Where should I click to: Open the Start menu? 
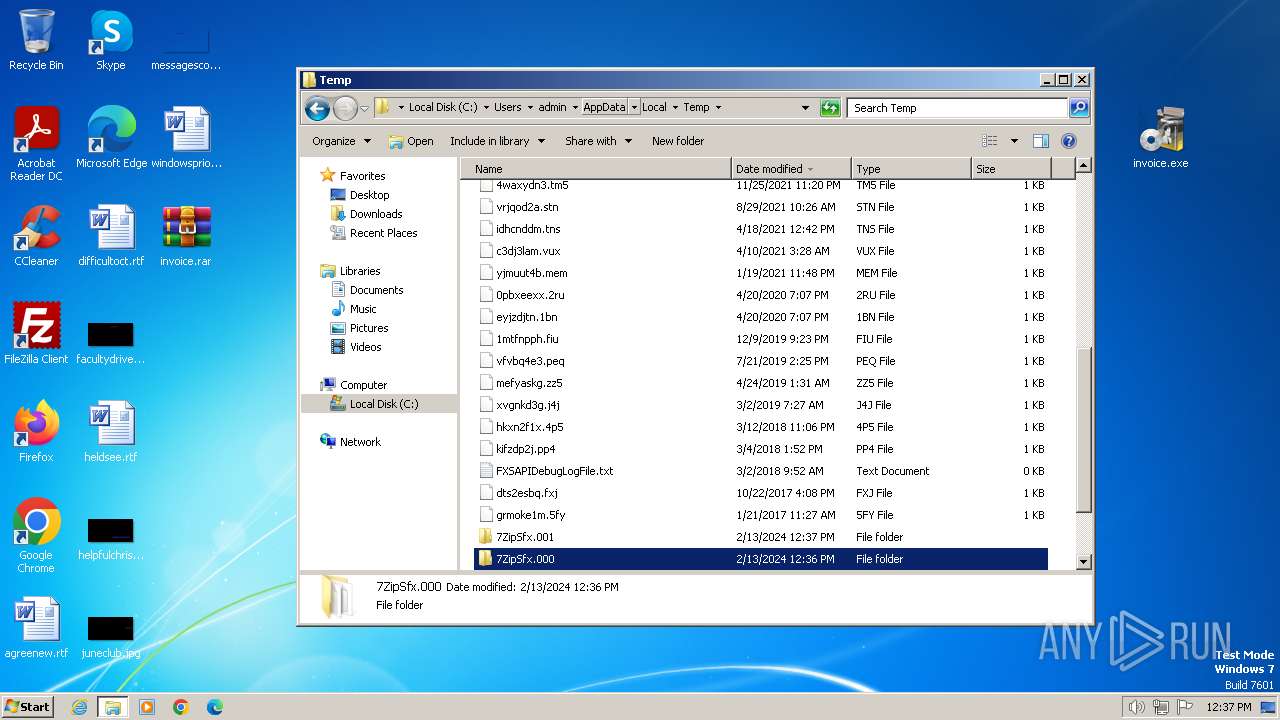[27, 707]
